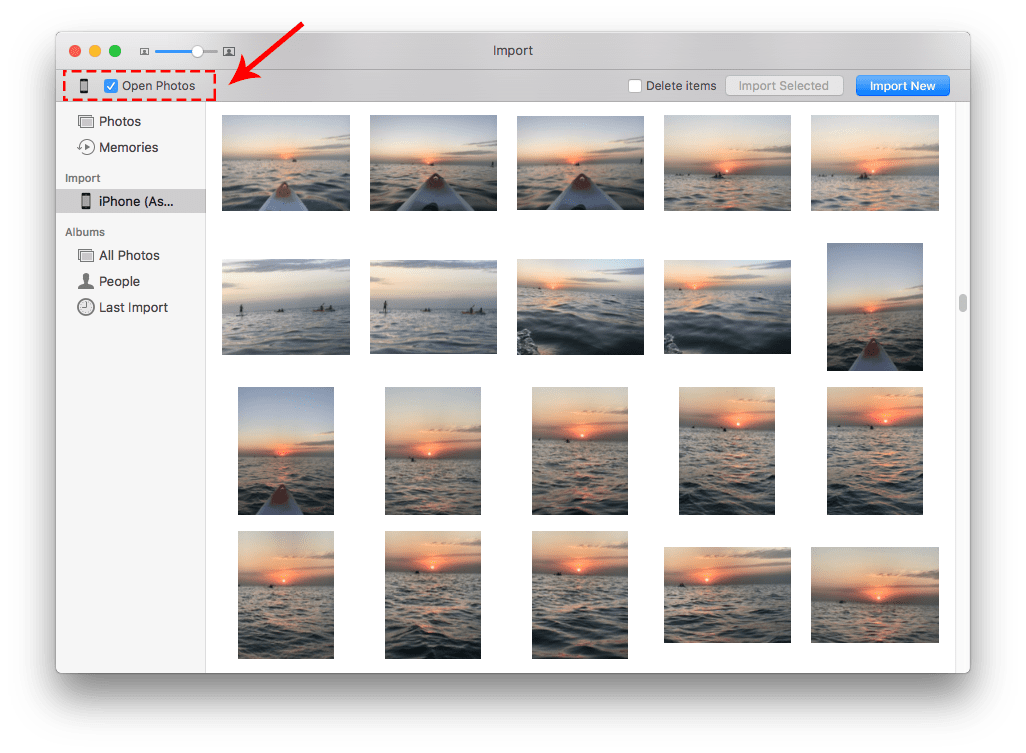Select the Memories label in the sidebar
Viewport: 1026px width, 753px height.
click(128, 147)
